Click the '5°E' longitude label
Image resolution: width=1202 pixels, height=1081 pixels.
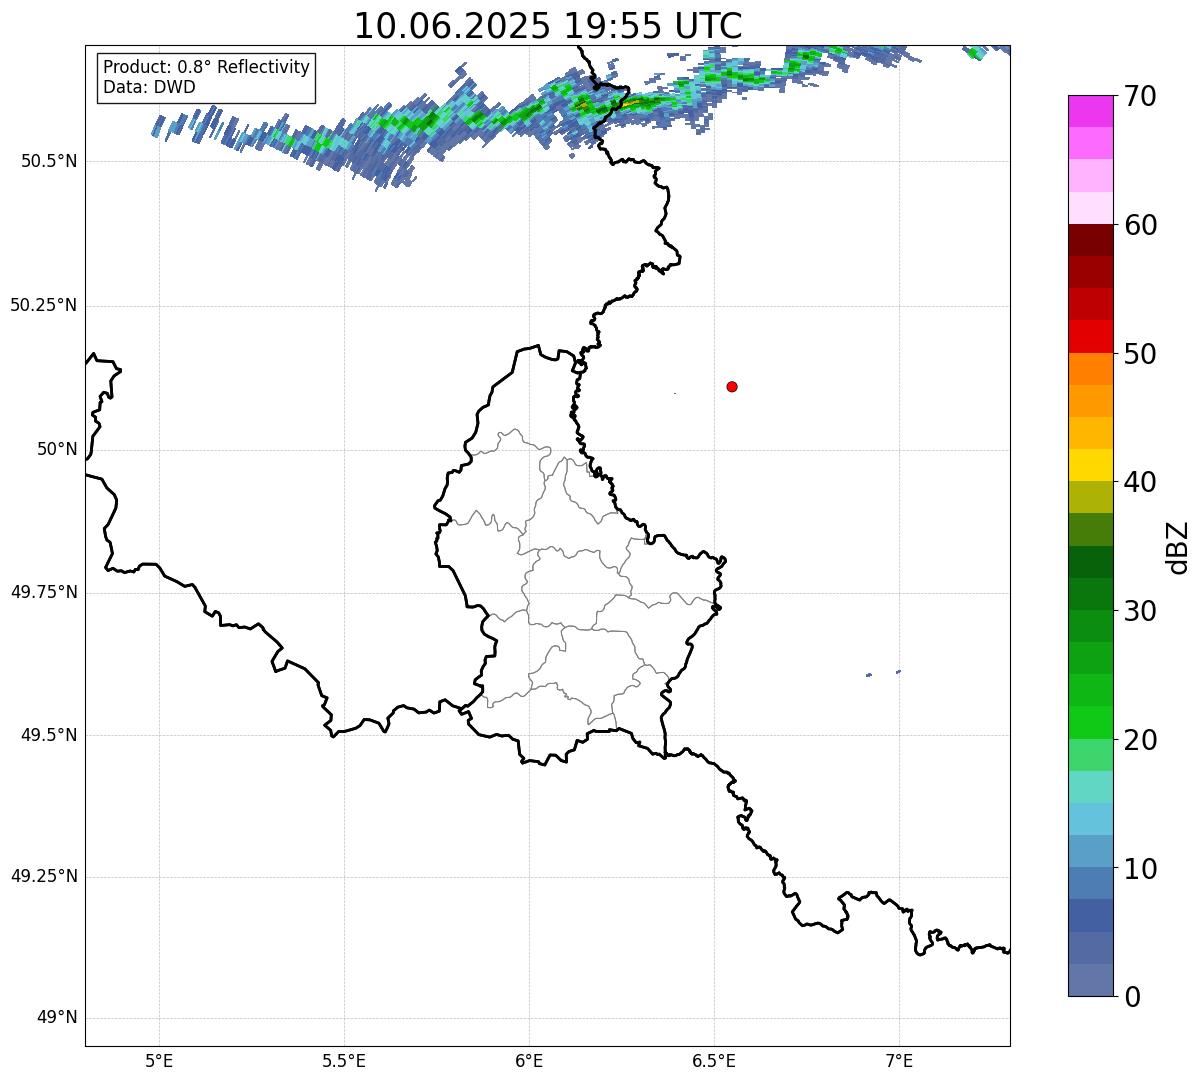tap(159, 1060)
